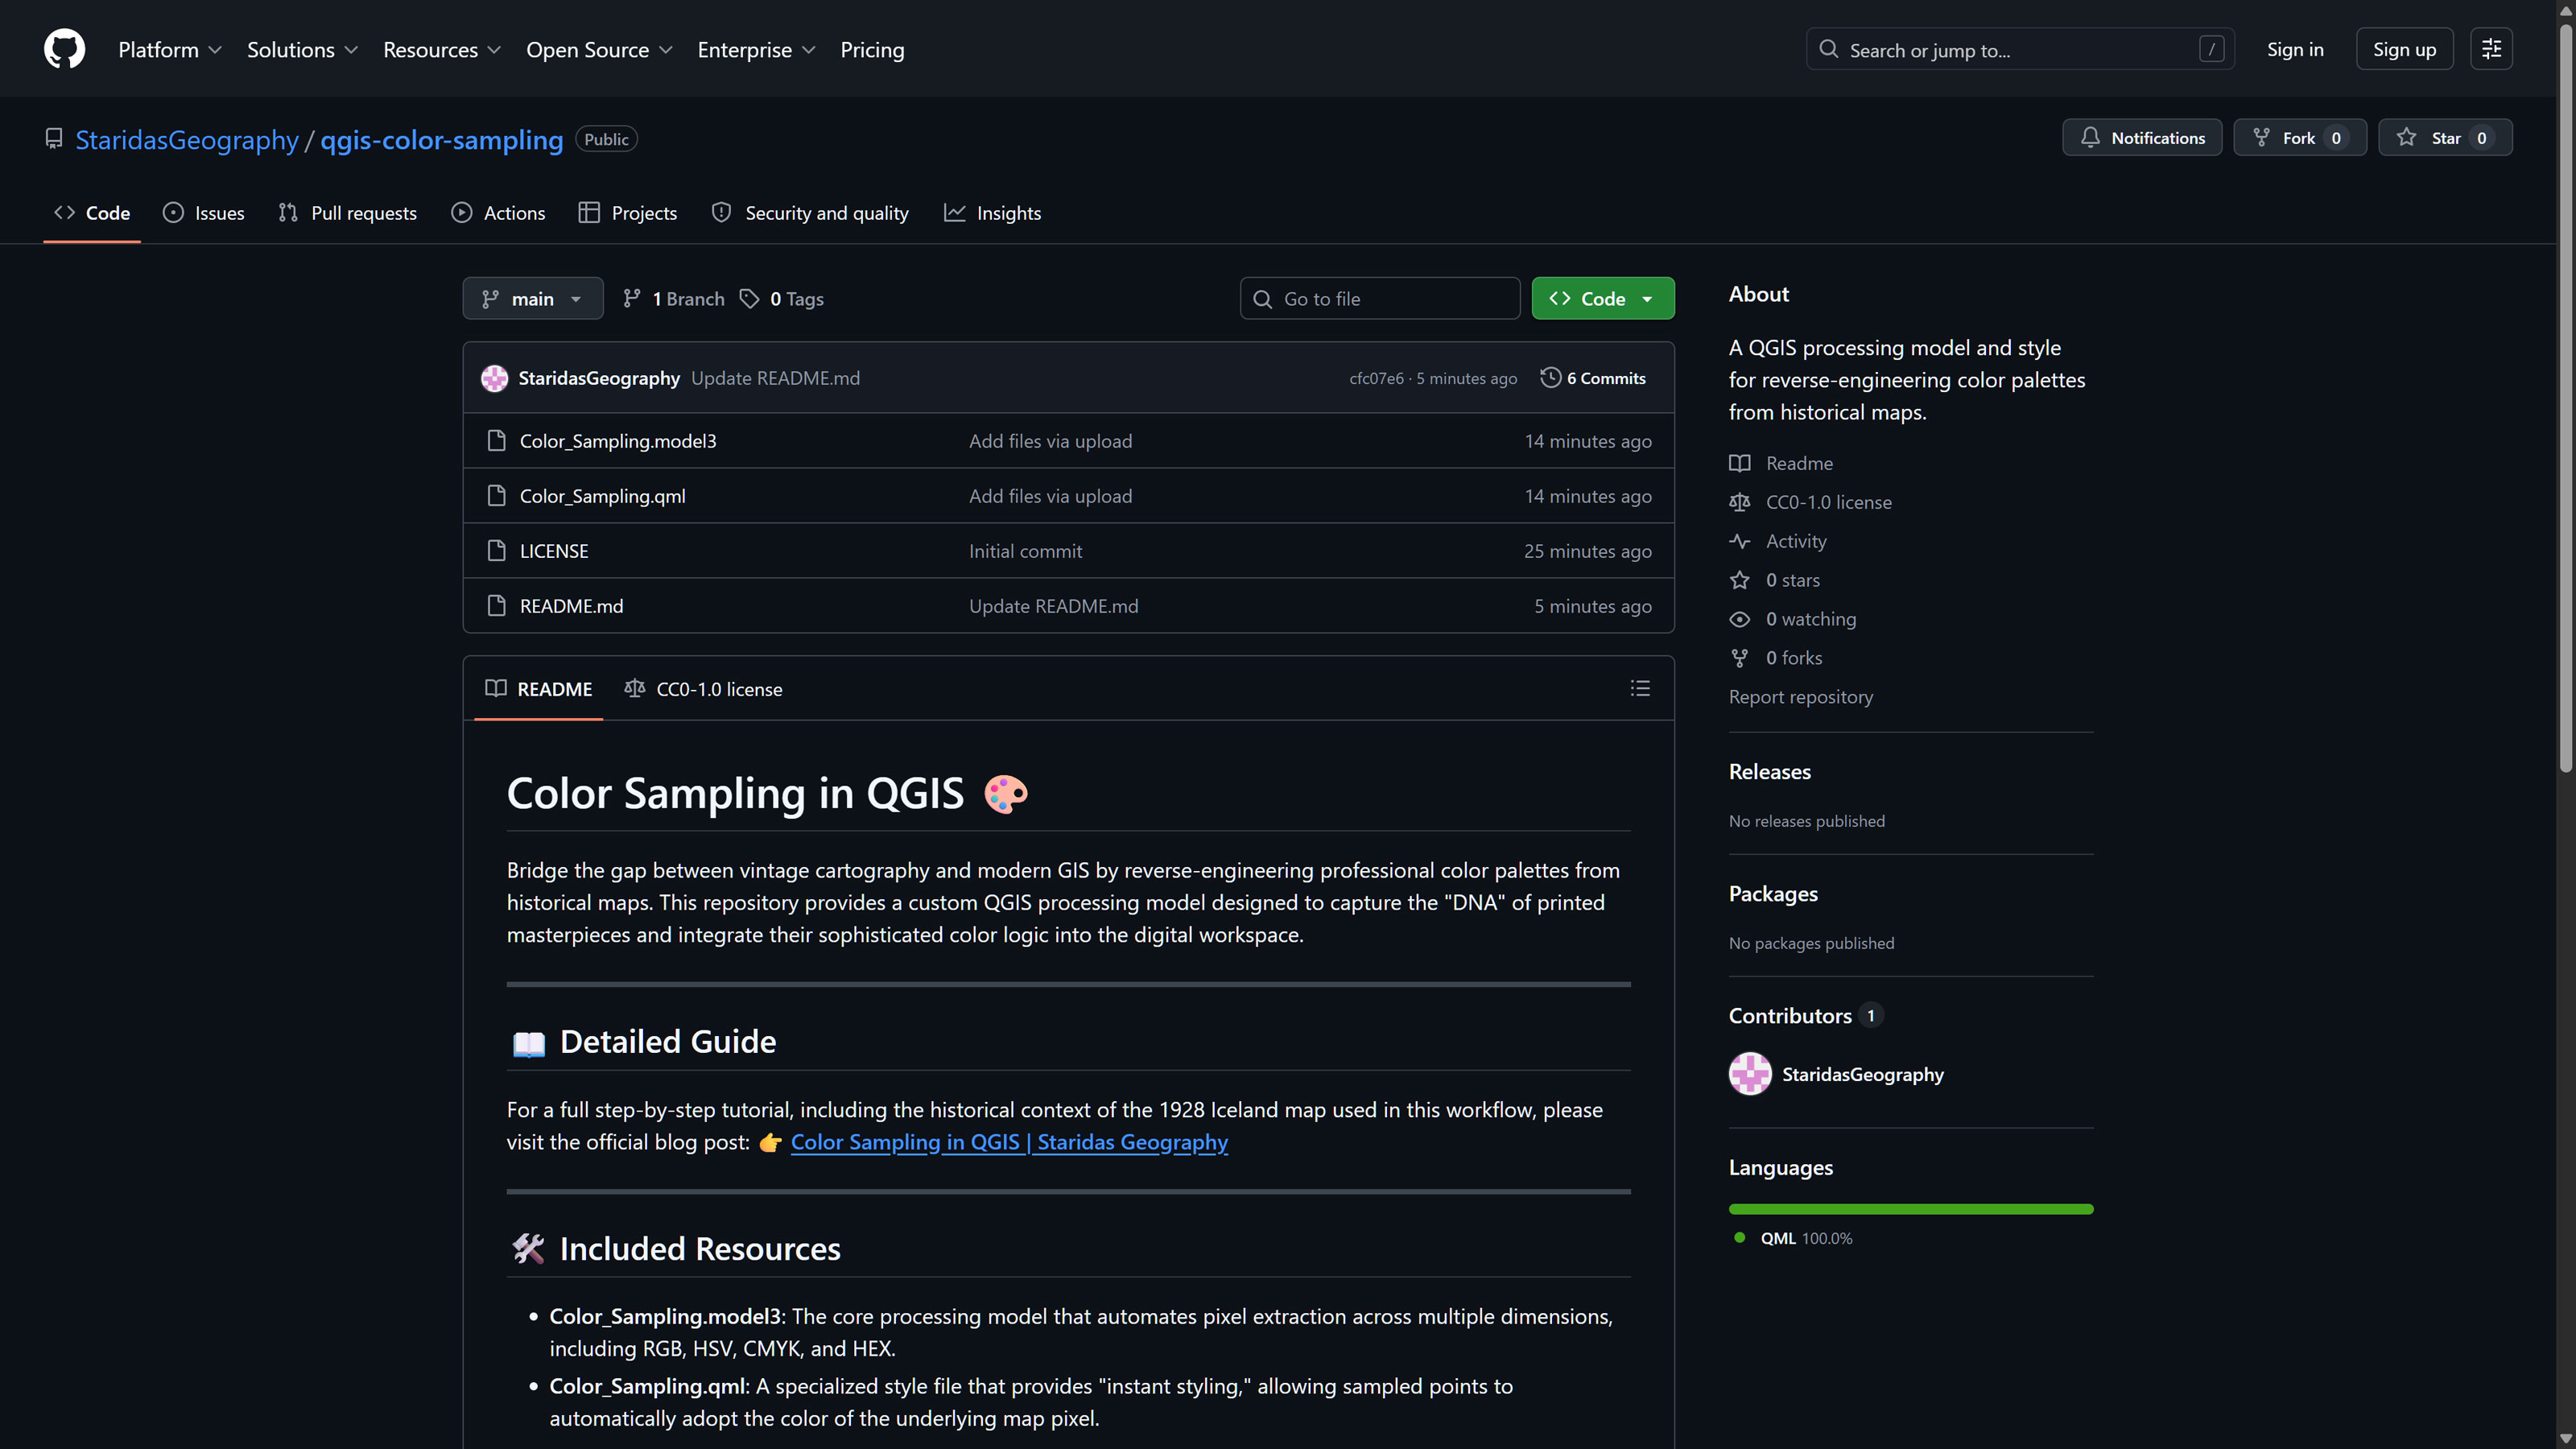
Task: Click the fork icon next to 0 forks
Action: pos(1740,658)
